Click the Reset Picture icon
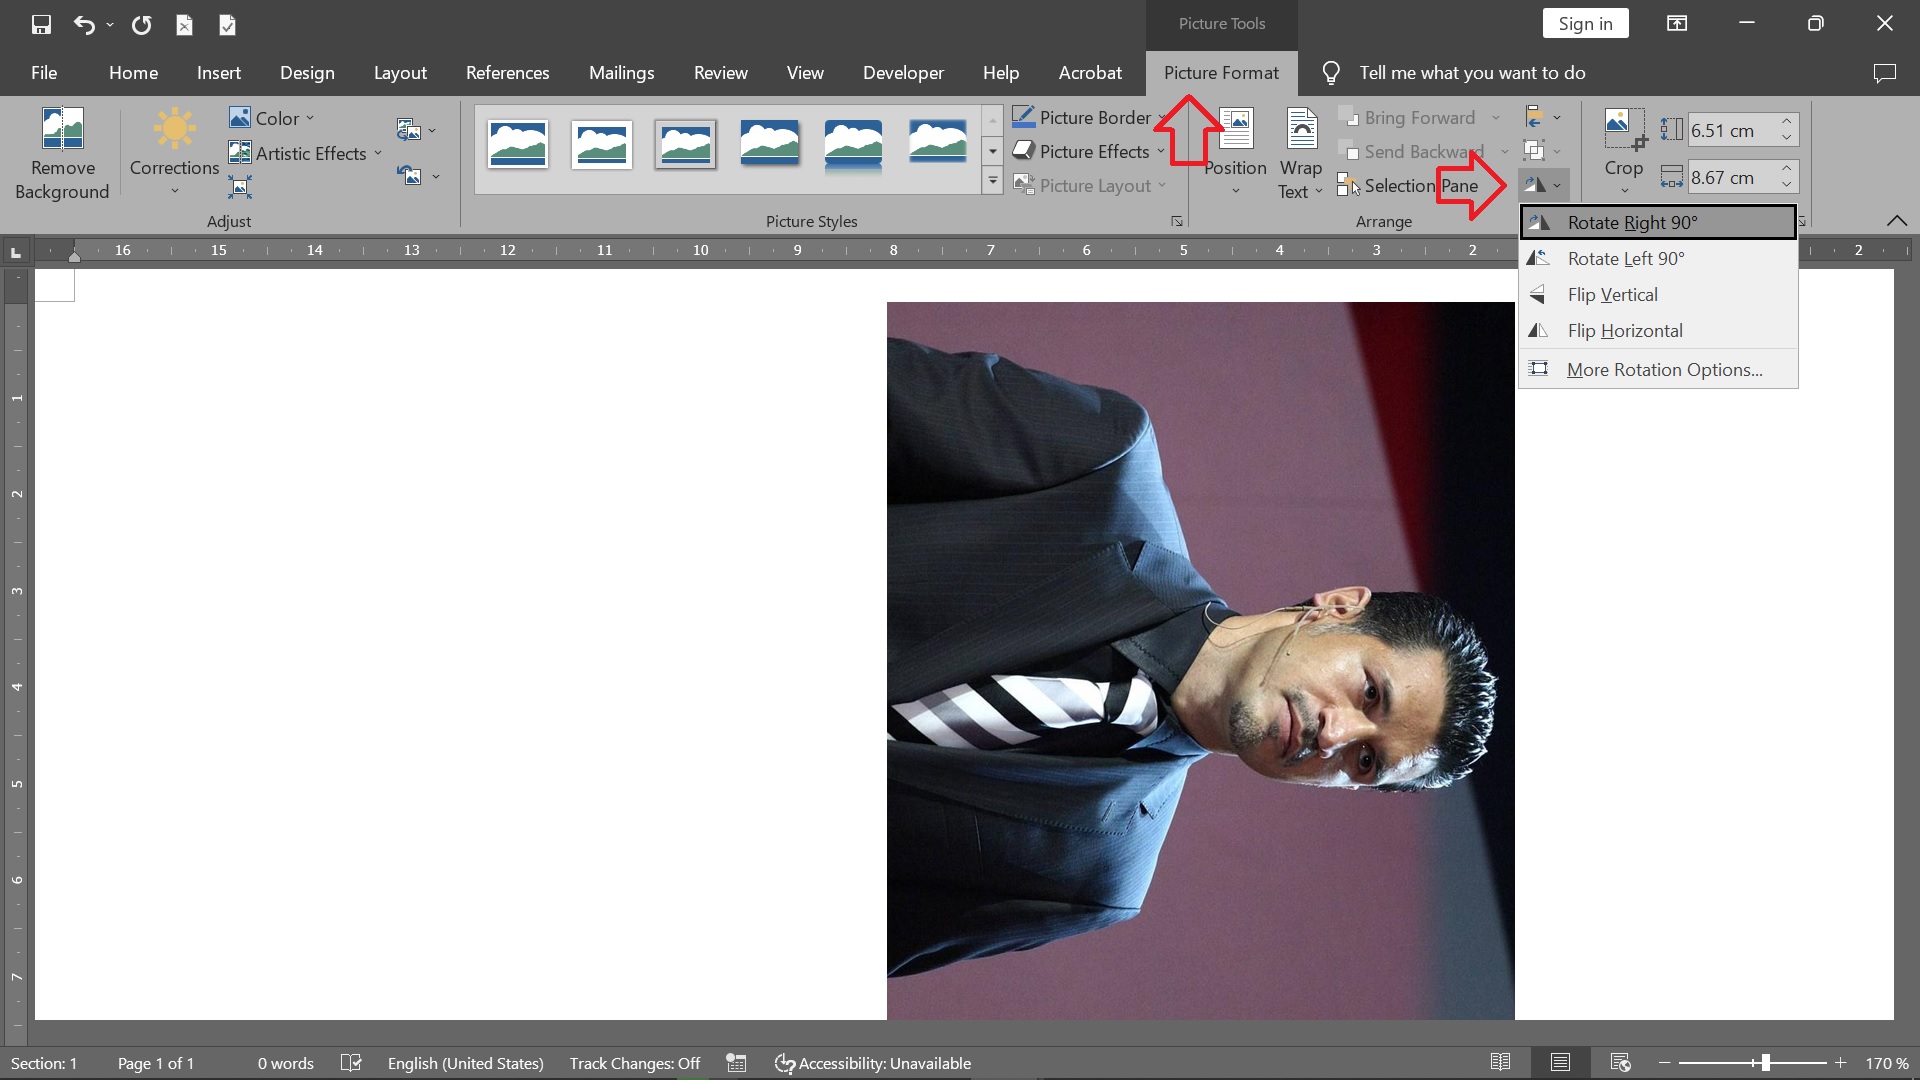1920x1080 pixels. (x=408, y=175)
